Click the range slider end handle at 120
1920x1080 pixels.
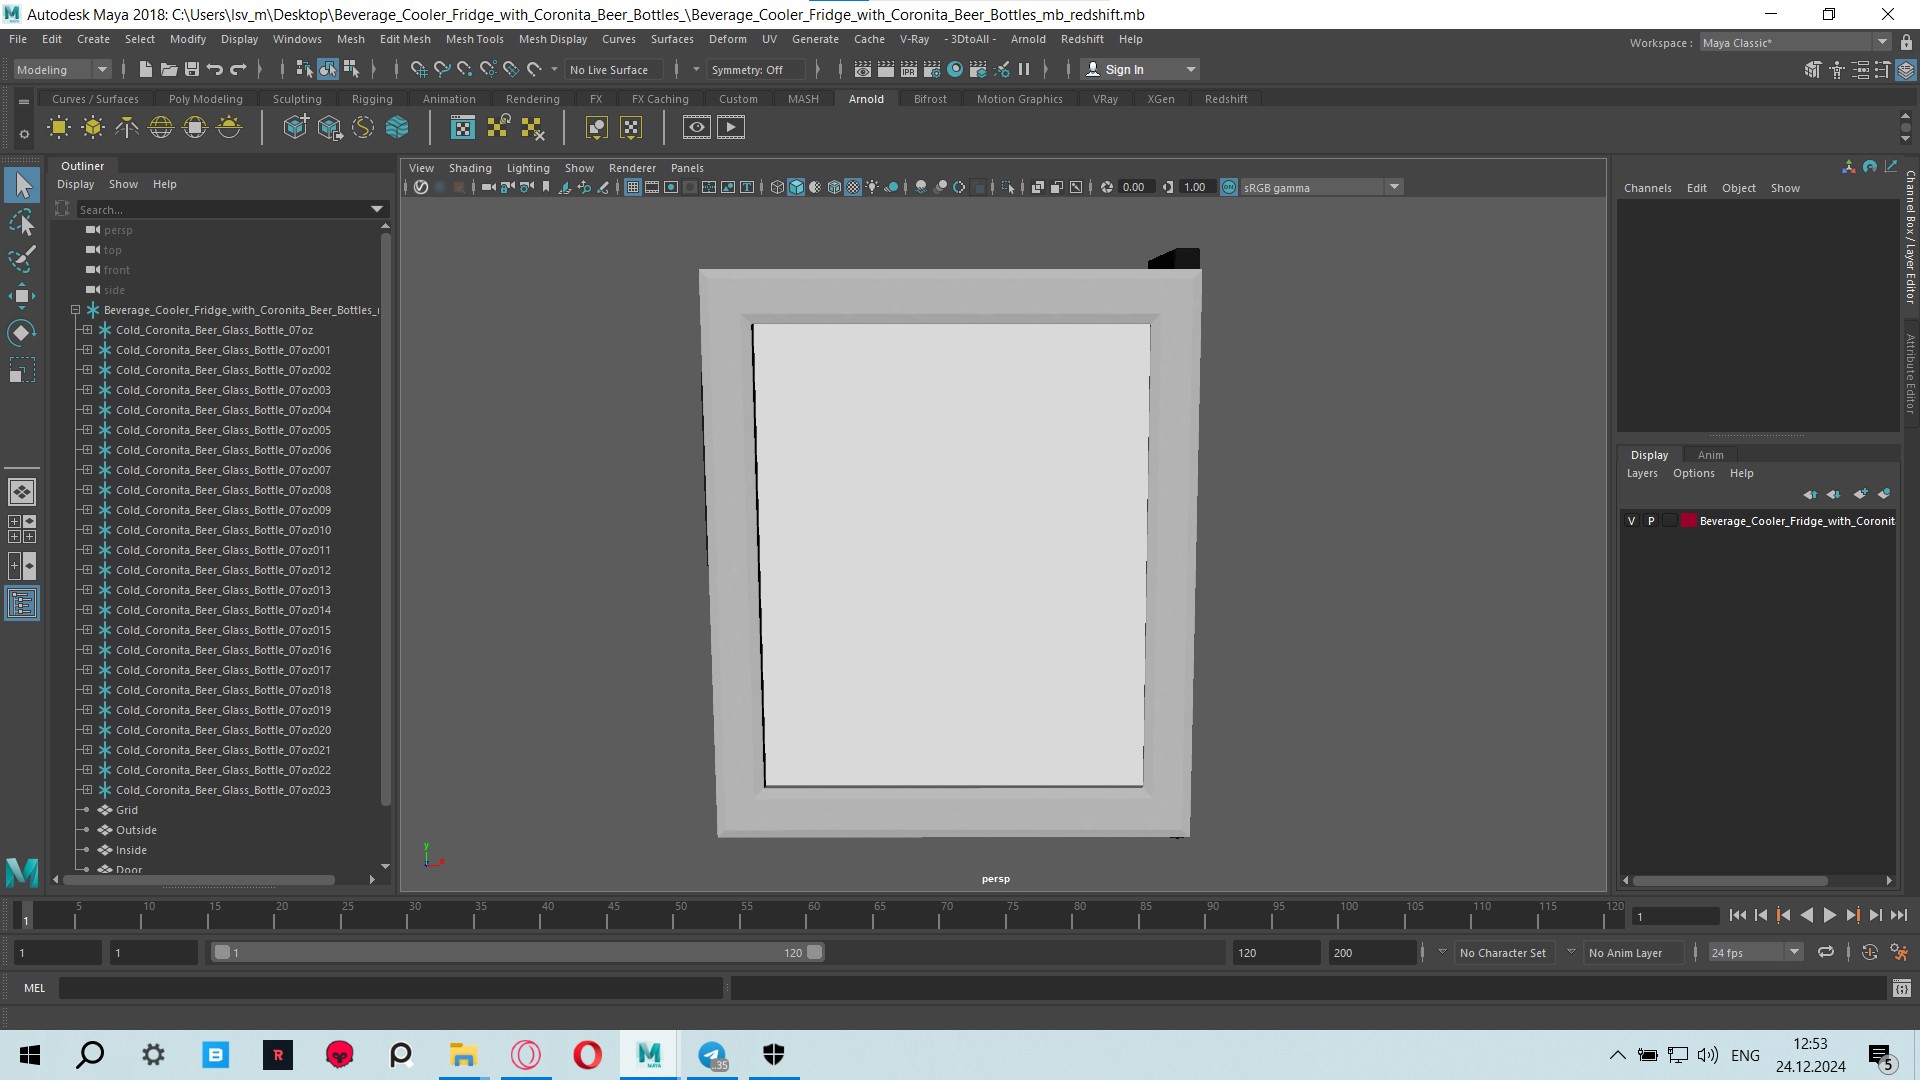815,953
